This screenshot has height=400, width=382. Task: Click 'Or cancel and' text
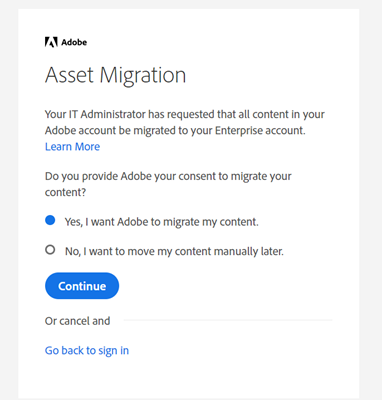[x=77, y=321]
